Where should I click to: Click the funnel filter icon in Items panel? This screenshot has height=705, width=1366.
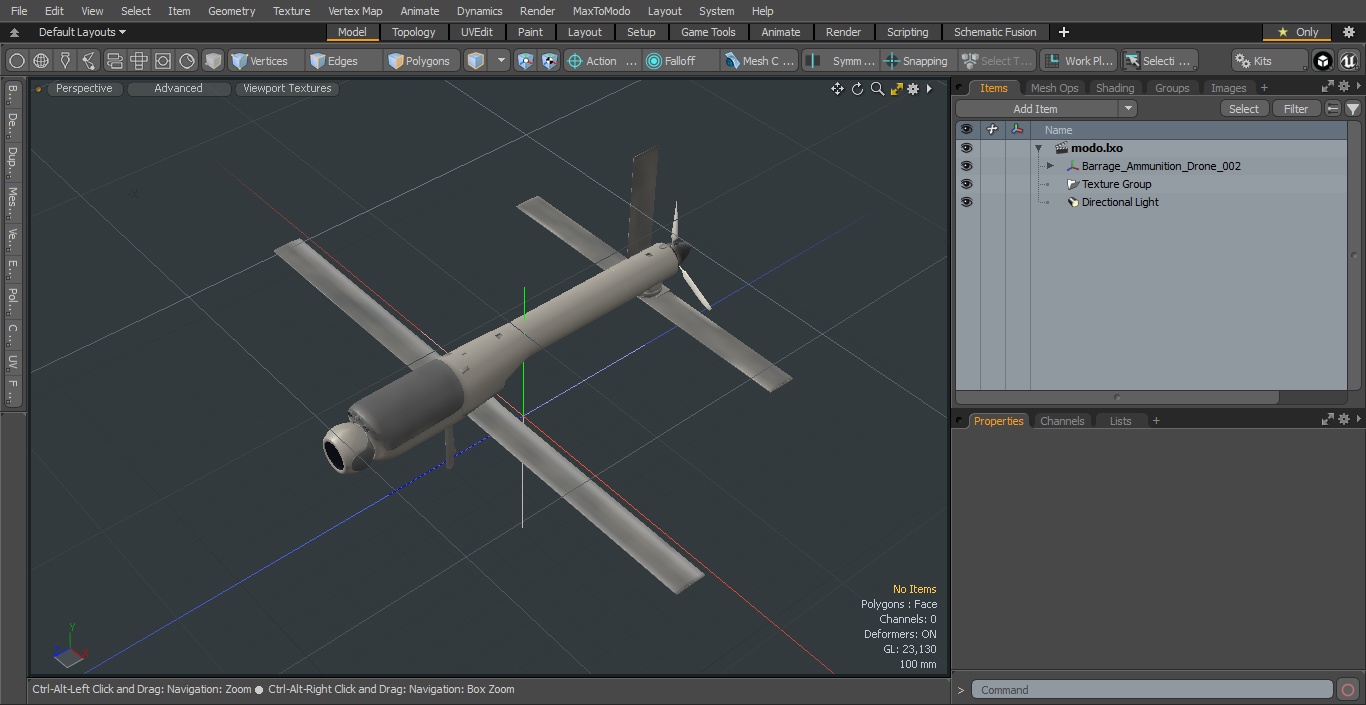pos(1352,109)
